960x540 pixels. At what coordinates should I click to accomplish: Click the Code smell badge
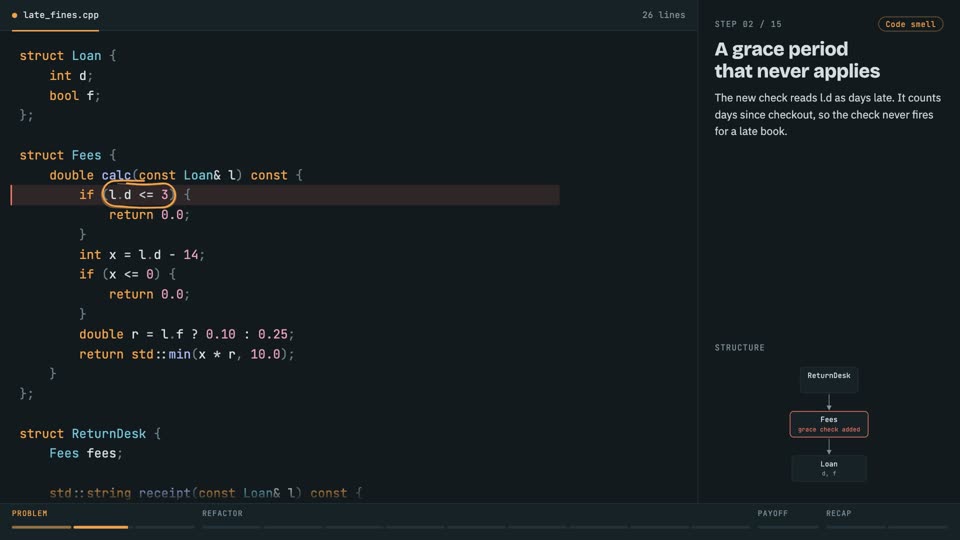(x=910, y=24)
